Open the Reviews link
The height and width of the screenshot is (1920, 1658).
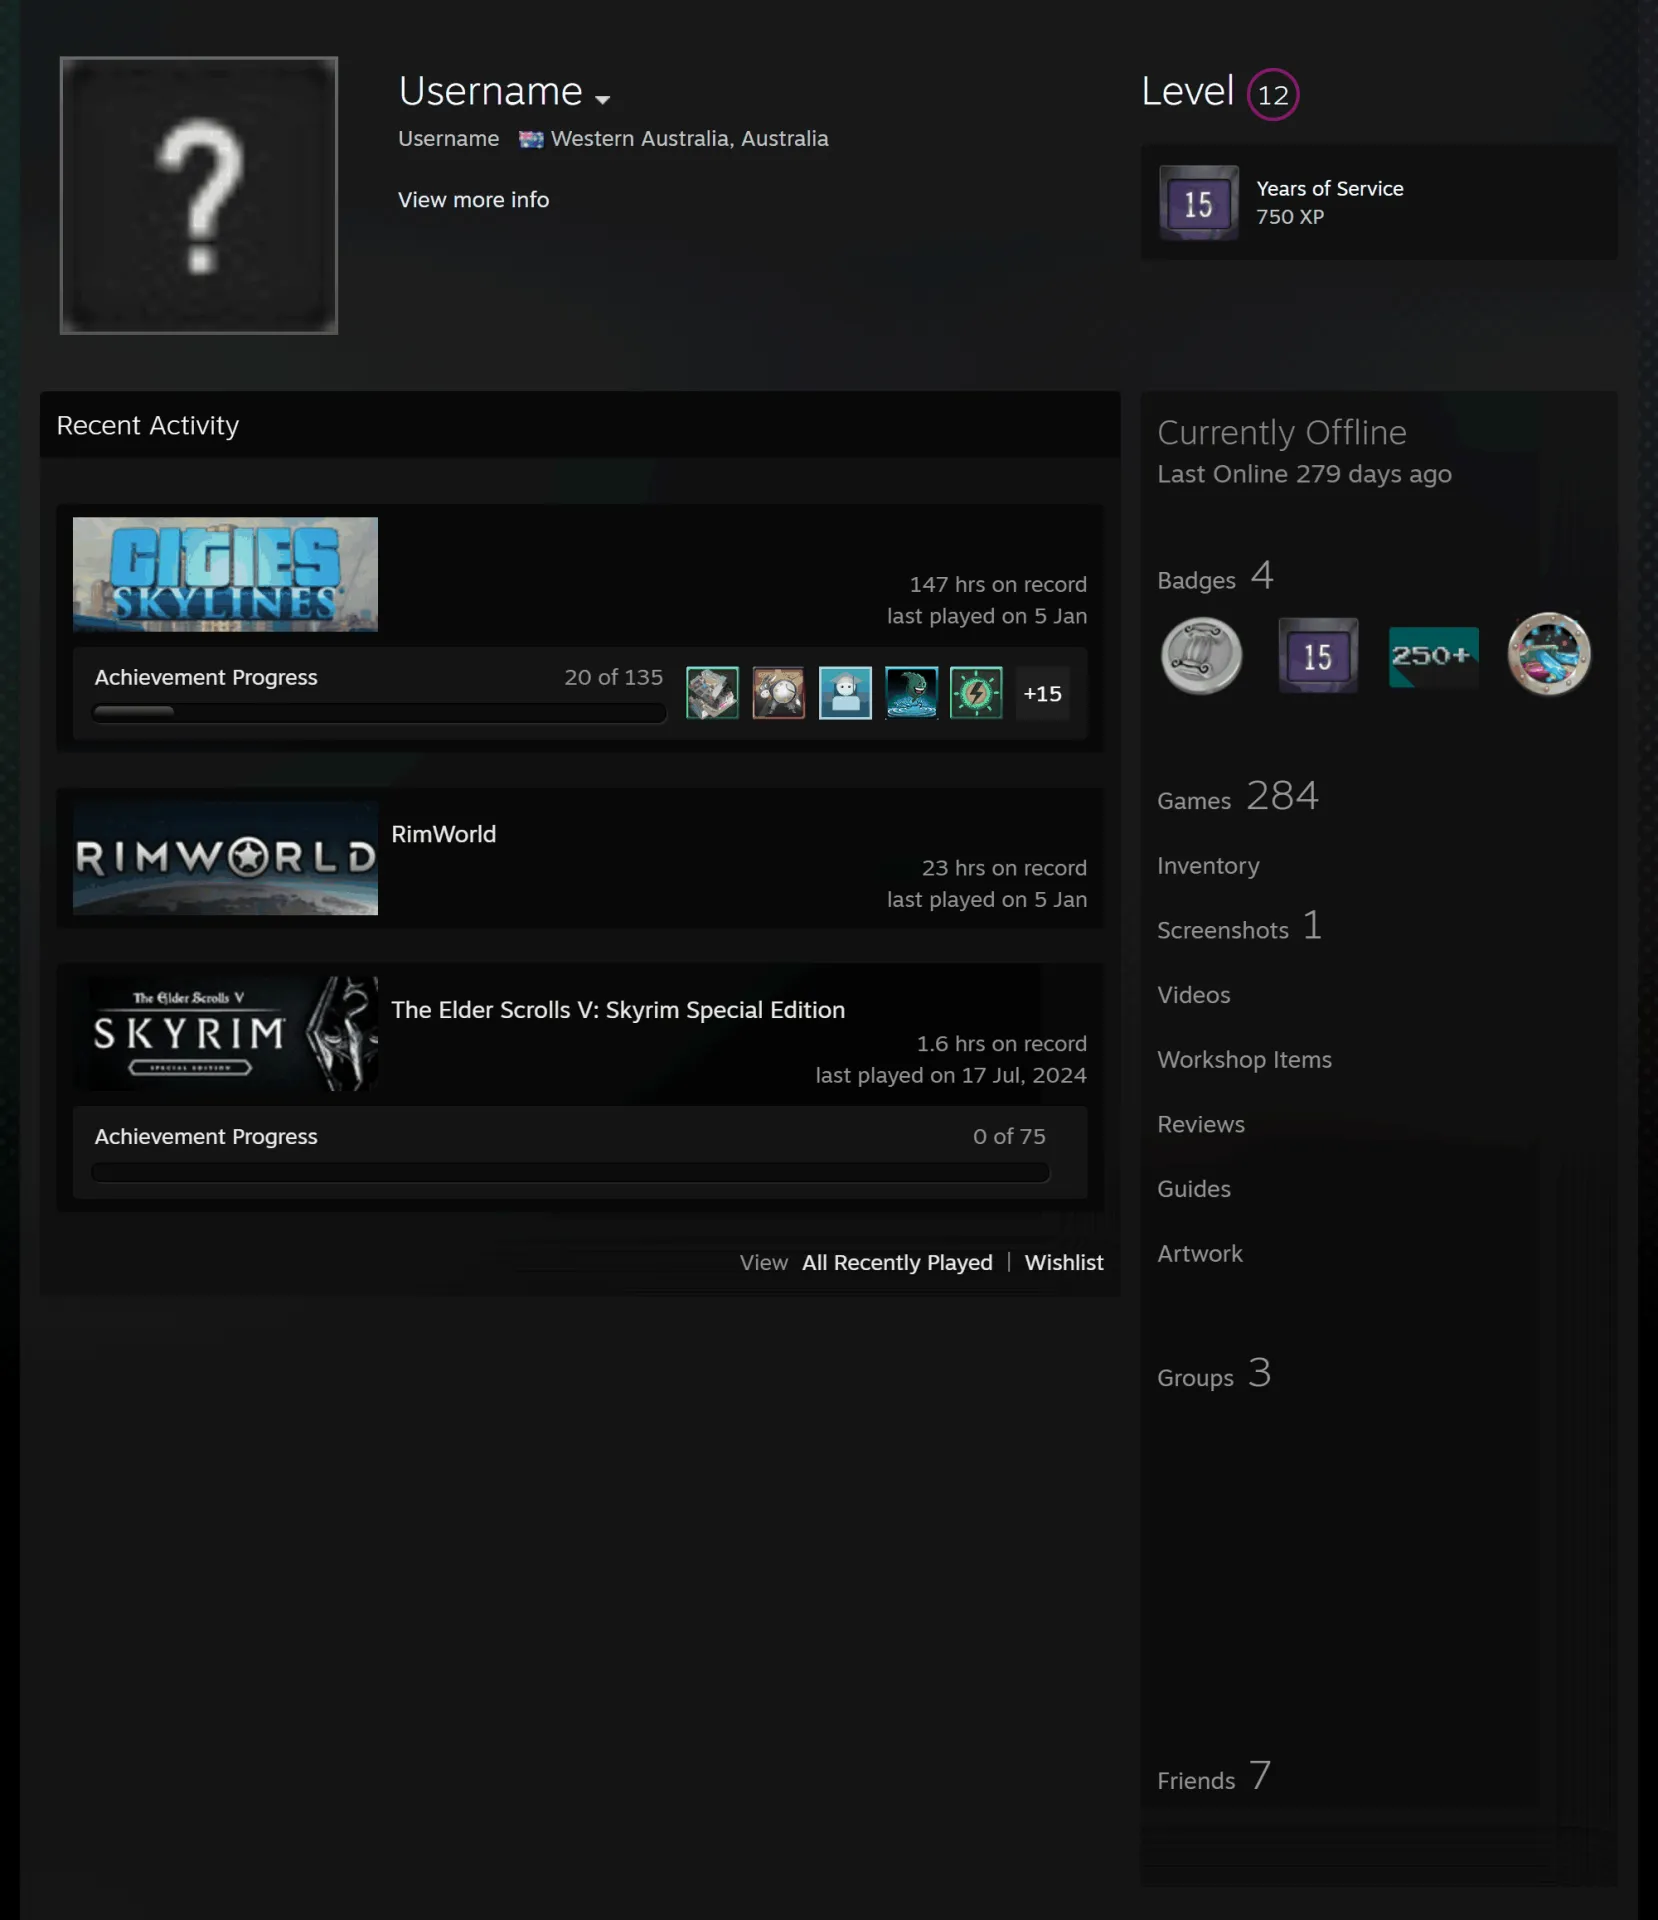click(x=1201, y=1125)
